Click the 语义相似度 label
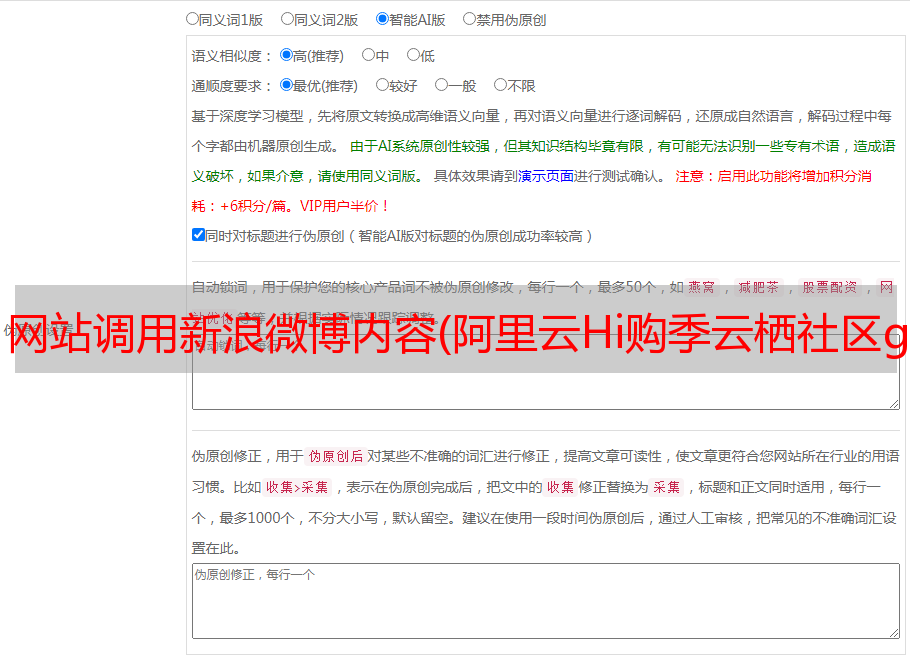The image size is (911, 658). click(x=231, y=56)
